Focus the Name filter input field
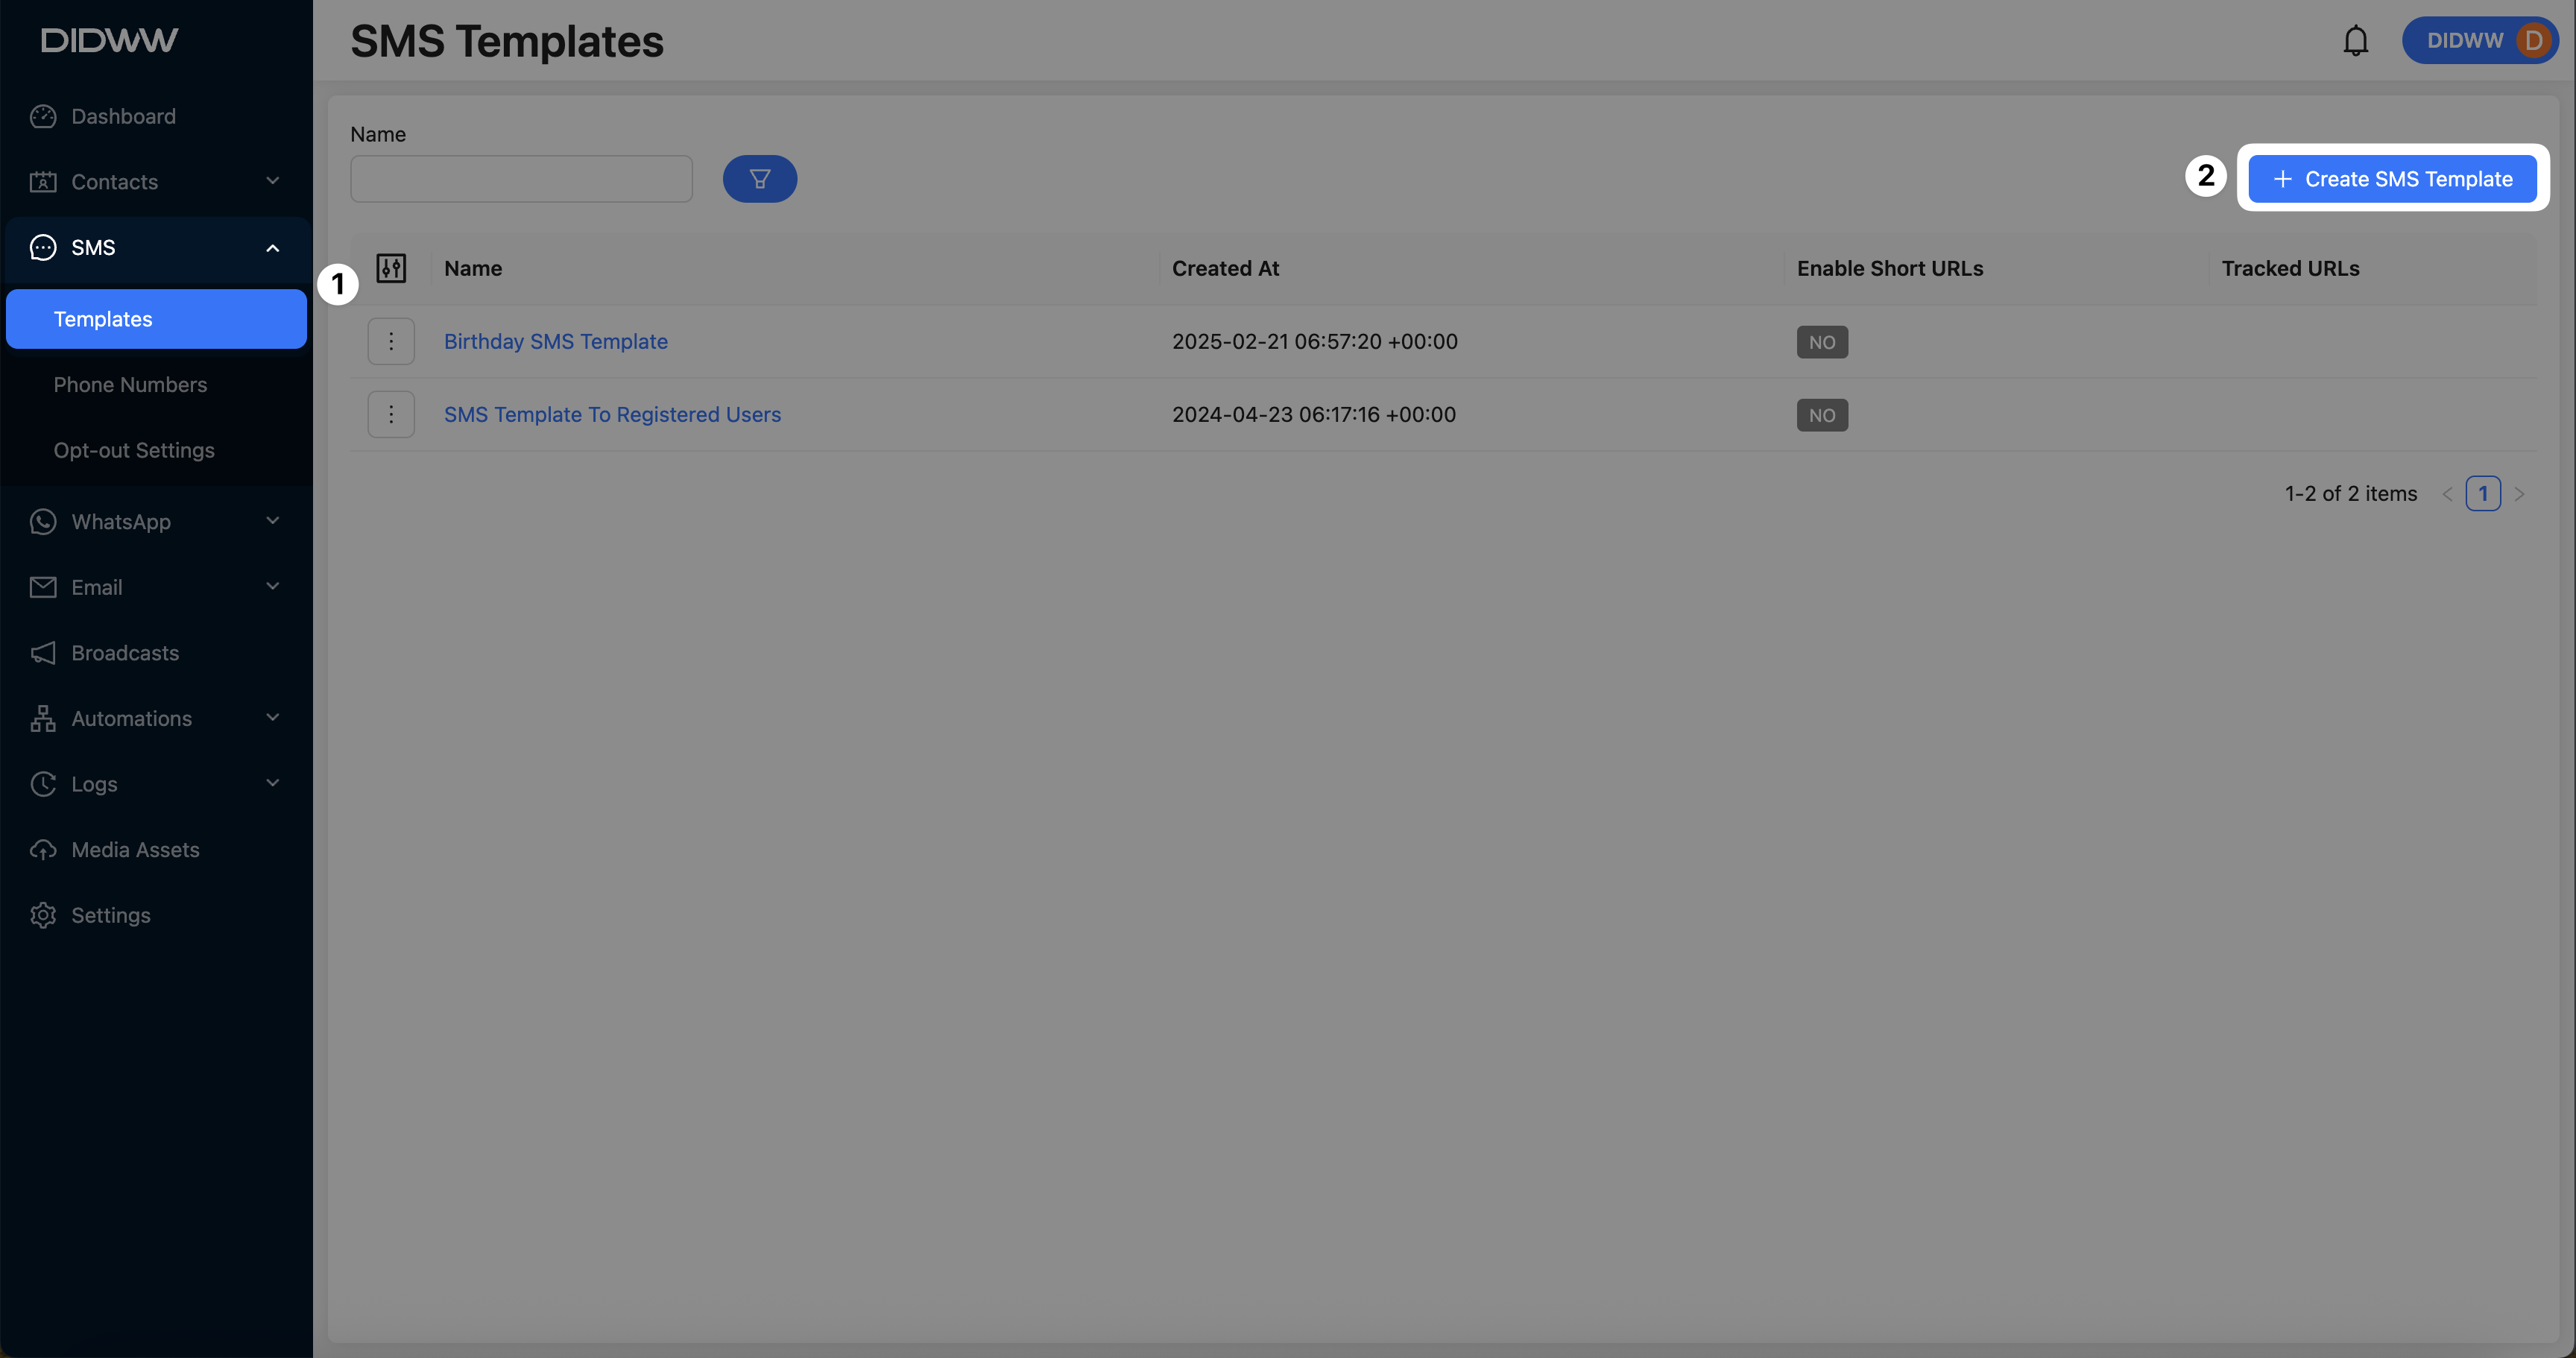 [x=521, y=179]
